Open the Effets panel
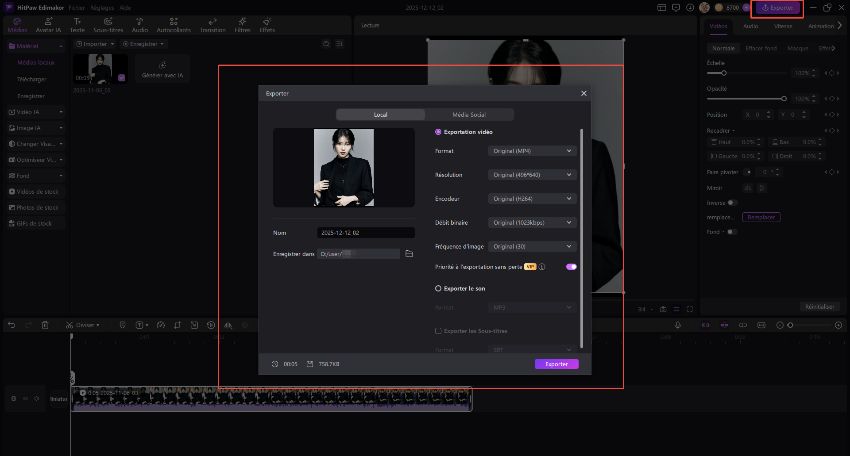 coord(267,26)
